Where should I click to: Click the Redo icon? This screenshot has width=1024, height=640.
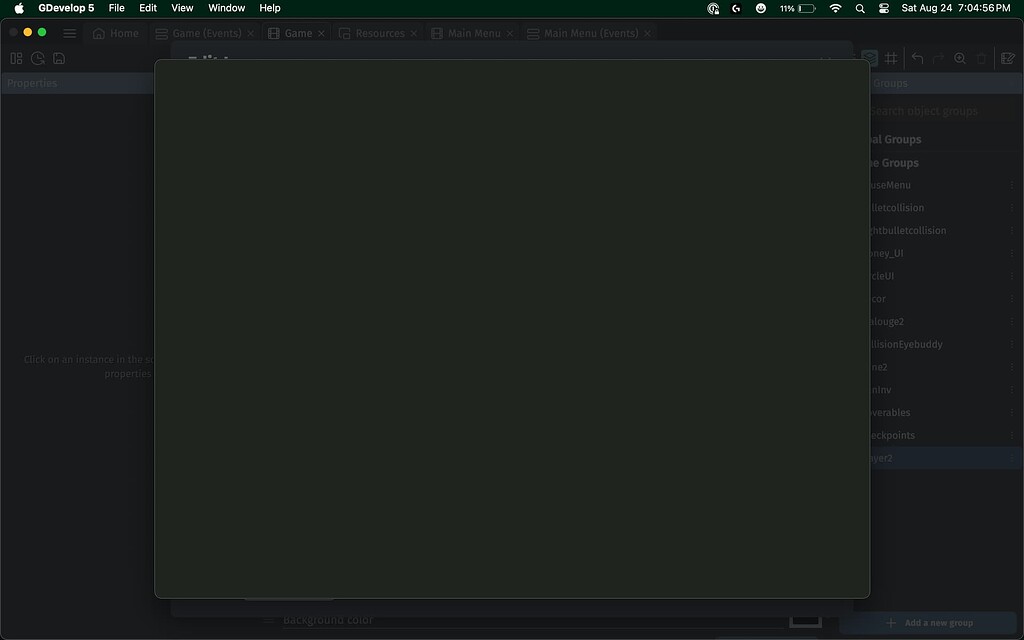coord(938,58)
